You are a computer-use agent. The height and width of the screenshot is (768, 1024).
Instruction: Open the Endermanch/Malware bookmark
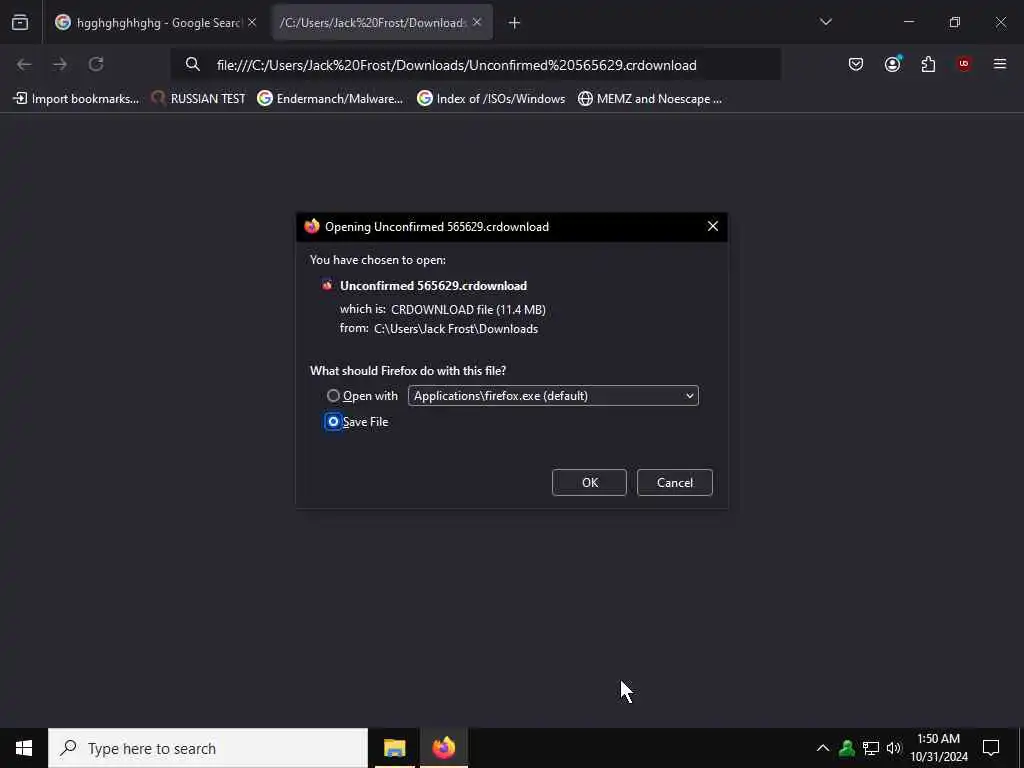coord(330,99)
